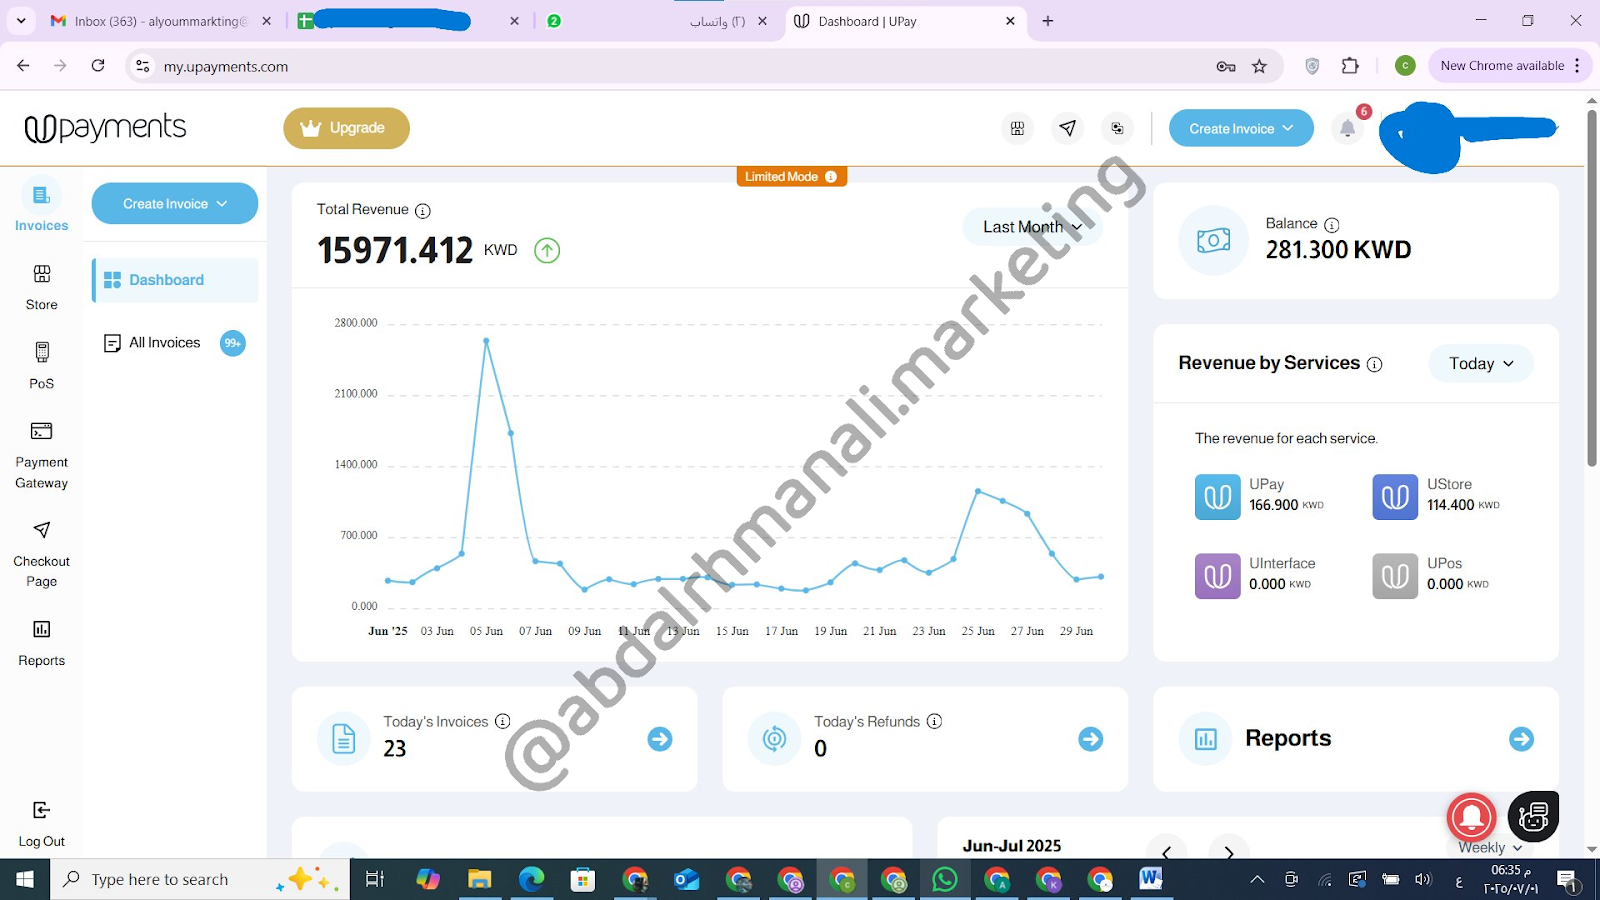The width and height of the screenshot is (1600, 900).
Task: Click the Log Out icon
Action: pos(41,810)
